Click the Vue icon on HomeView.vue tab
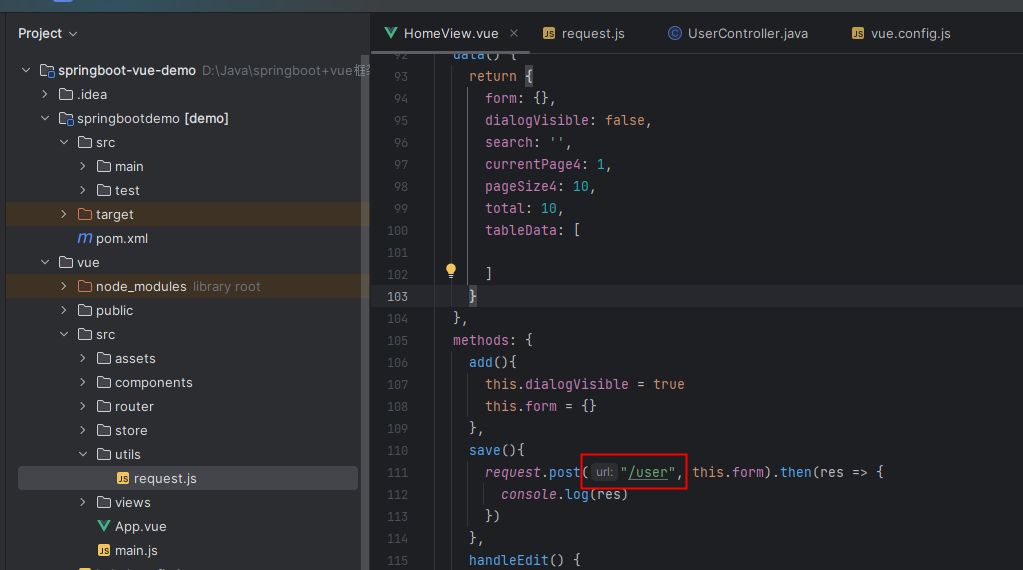Screen dimensions: 1023x570 (391, 33)
